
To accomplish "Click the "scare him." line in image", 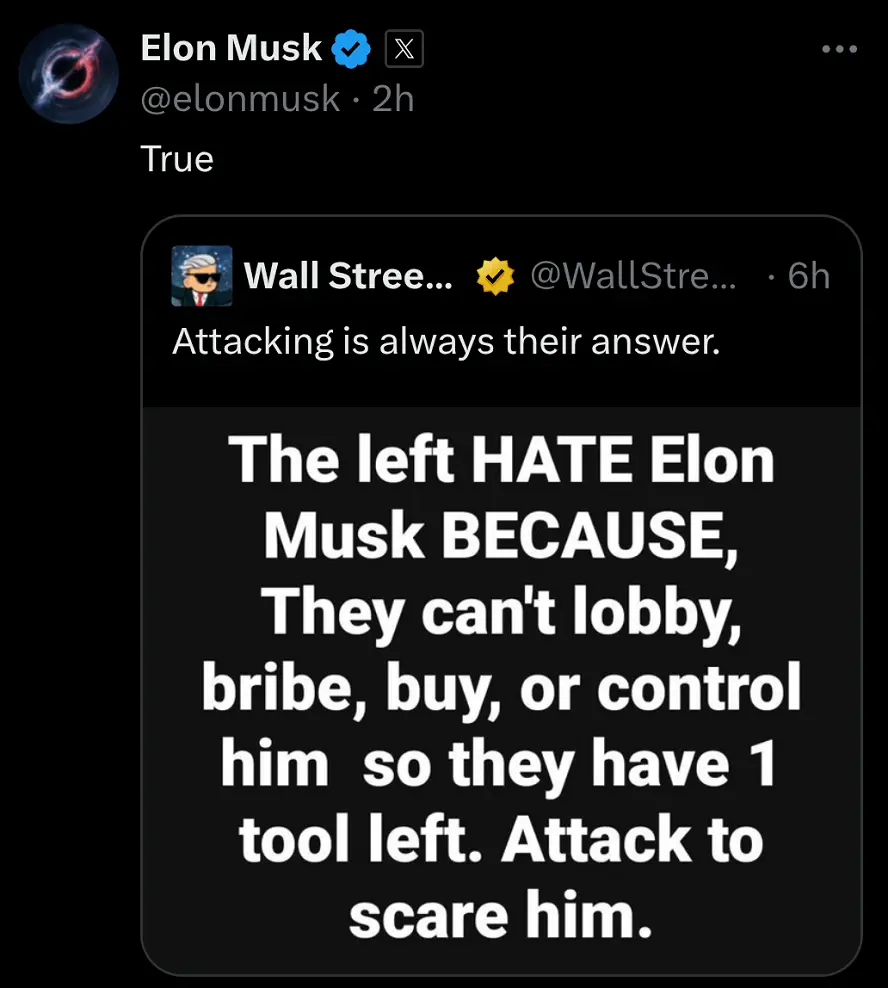I will (x=501, y=916).
